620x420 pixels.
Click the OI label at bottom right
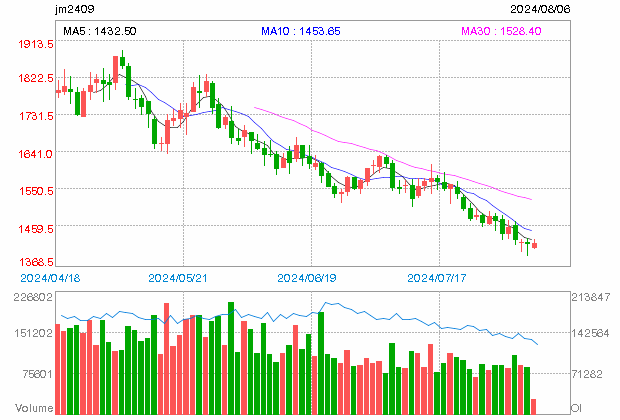click(576, 409)
